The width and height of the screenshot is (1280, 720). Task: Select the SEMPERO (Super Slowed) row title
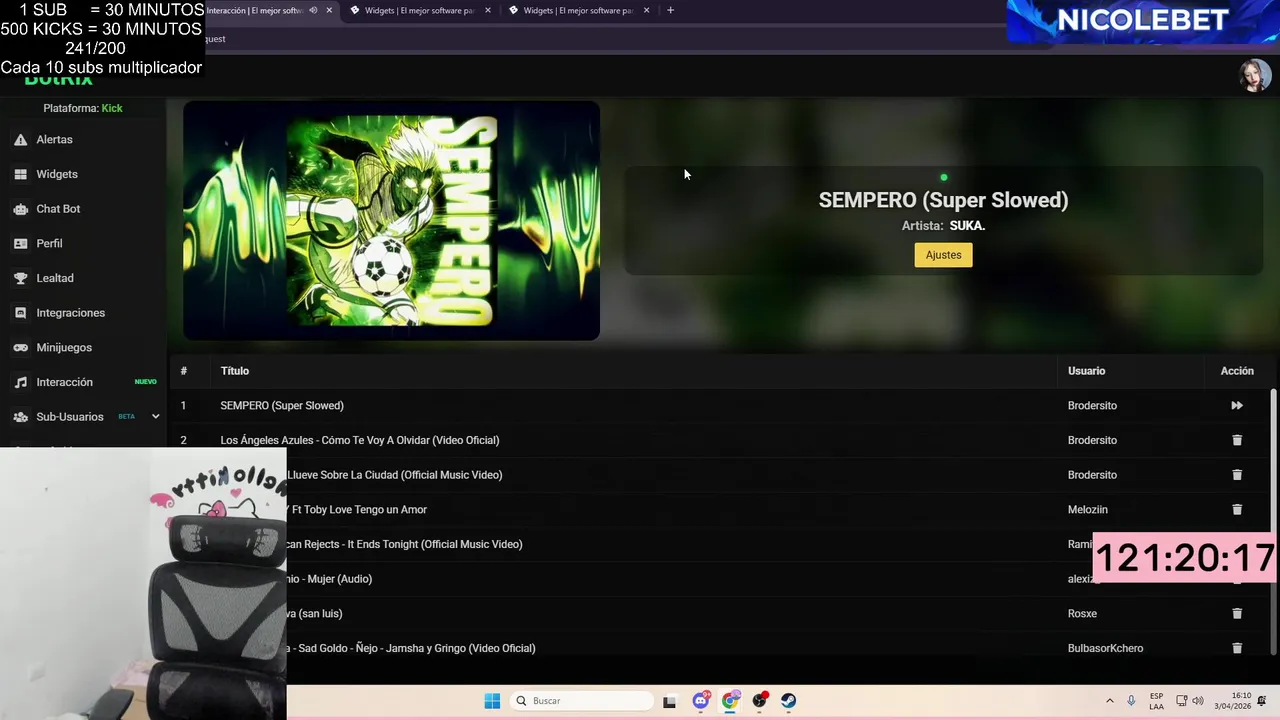[282, 405]
